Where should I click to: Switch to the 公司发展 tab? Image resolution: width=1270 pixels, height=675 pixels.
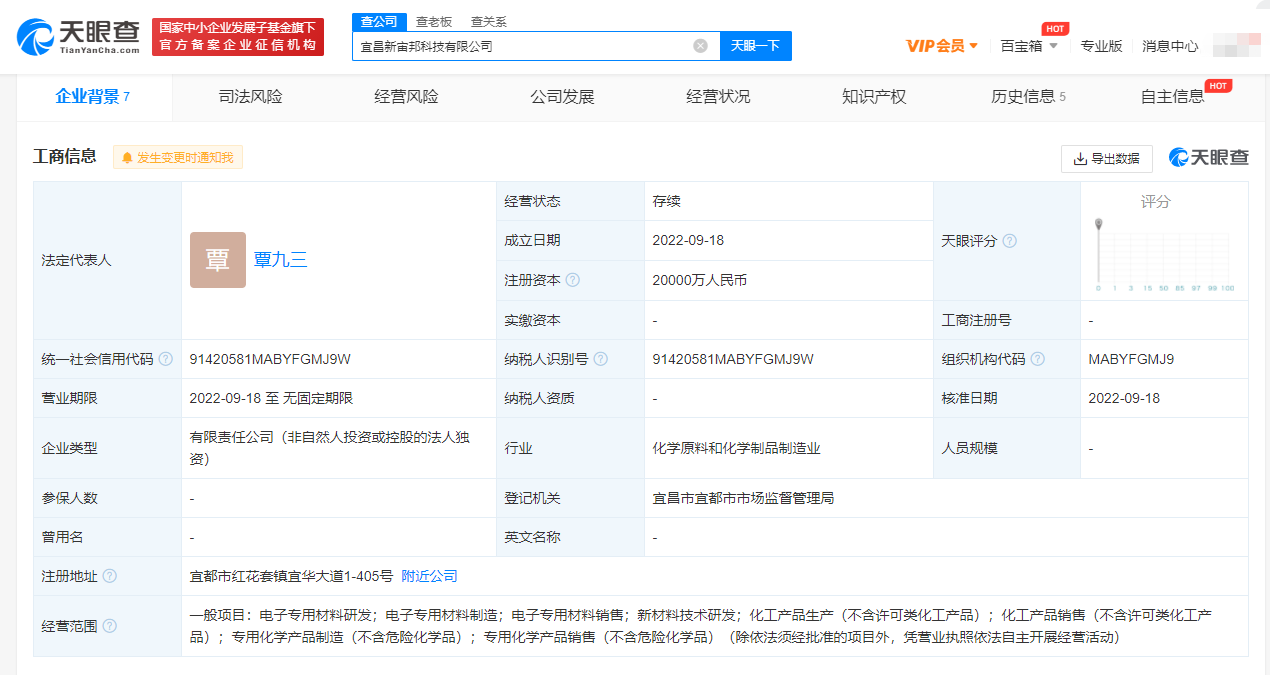pos(563,97)
